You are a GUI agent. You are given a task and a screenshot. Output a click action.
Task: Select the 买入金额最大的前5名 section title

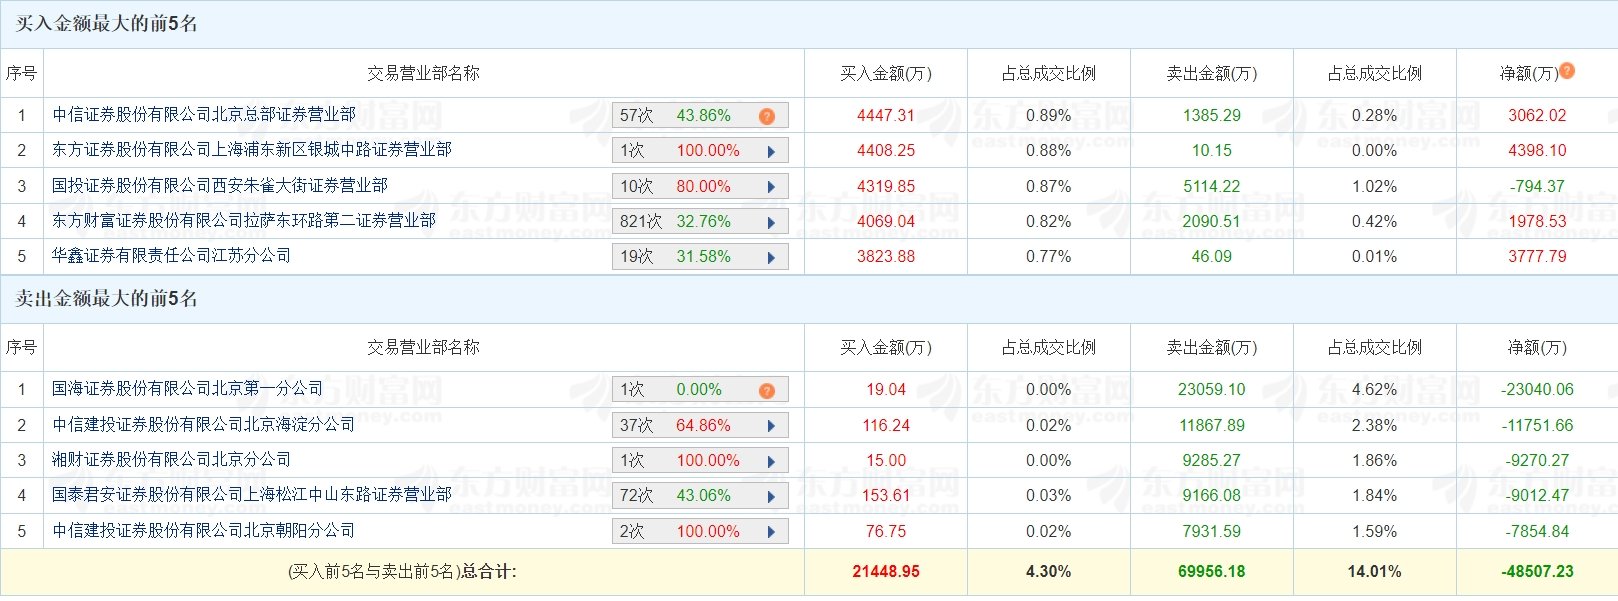pyautogui.click(x=107, y=24)
